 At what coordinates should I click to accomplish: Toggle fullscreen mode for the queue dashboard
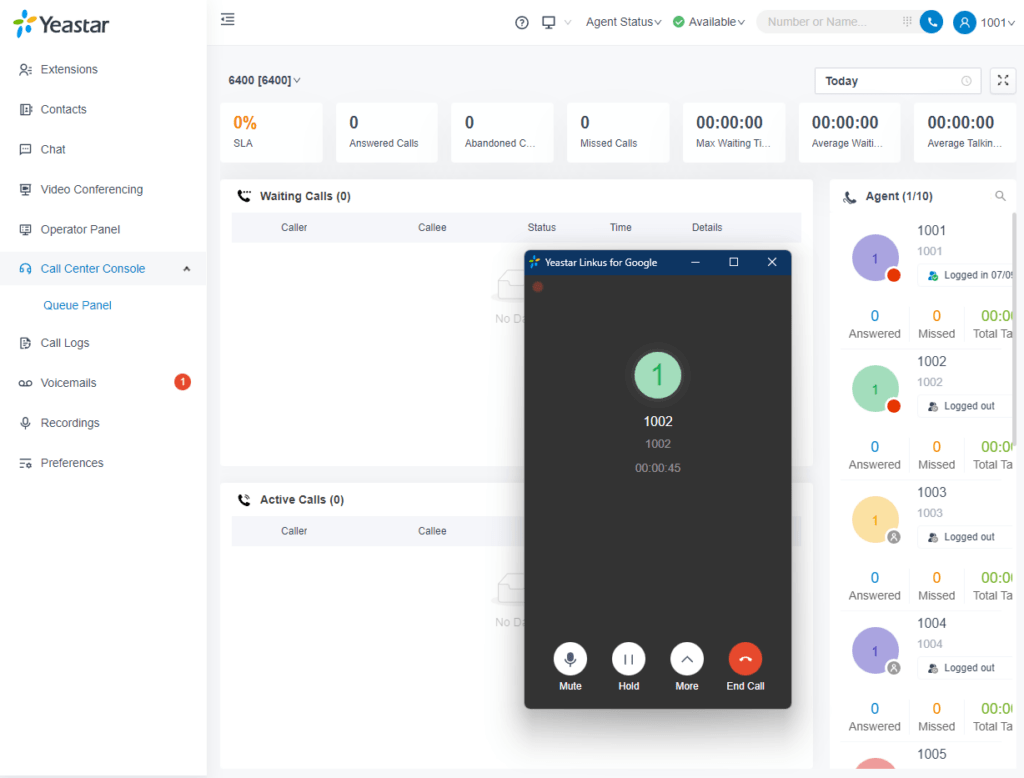[x=1002, y=81]
